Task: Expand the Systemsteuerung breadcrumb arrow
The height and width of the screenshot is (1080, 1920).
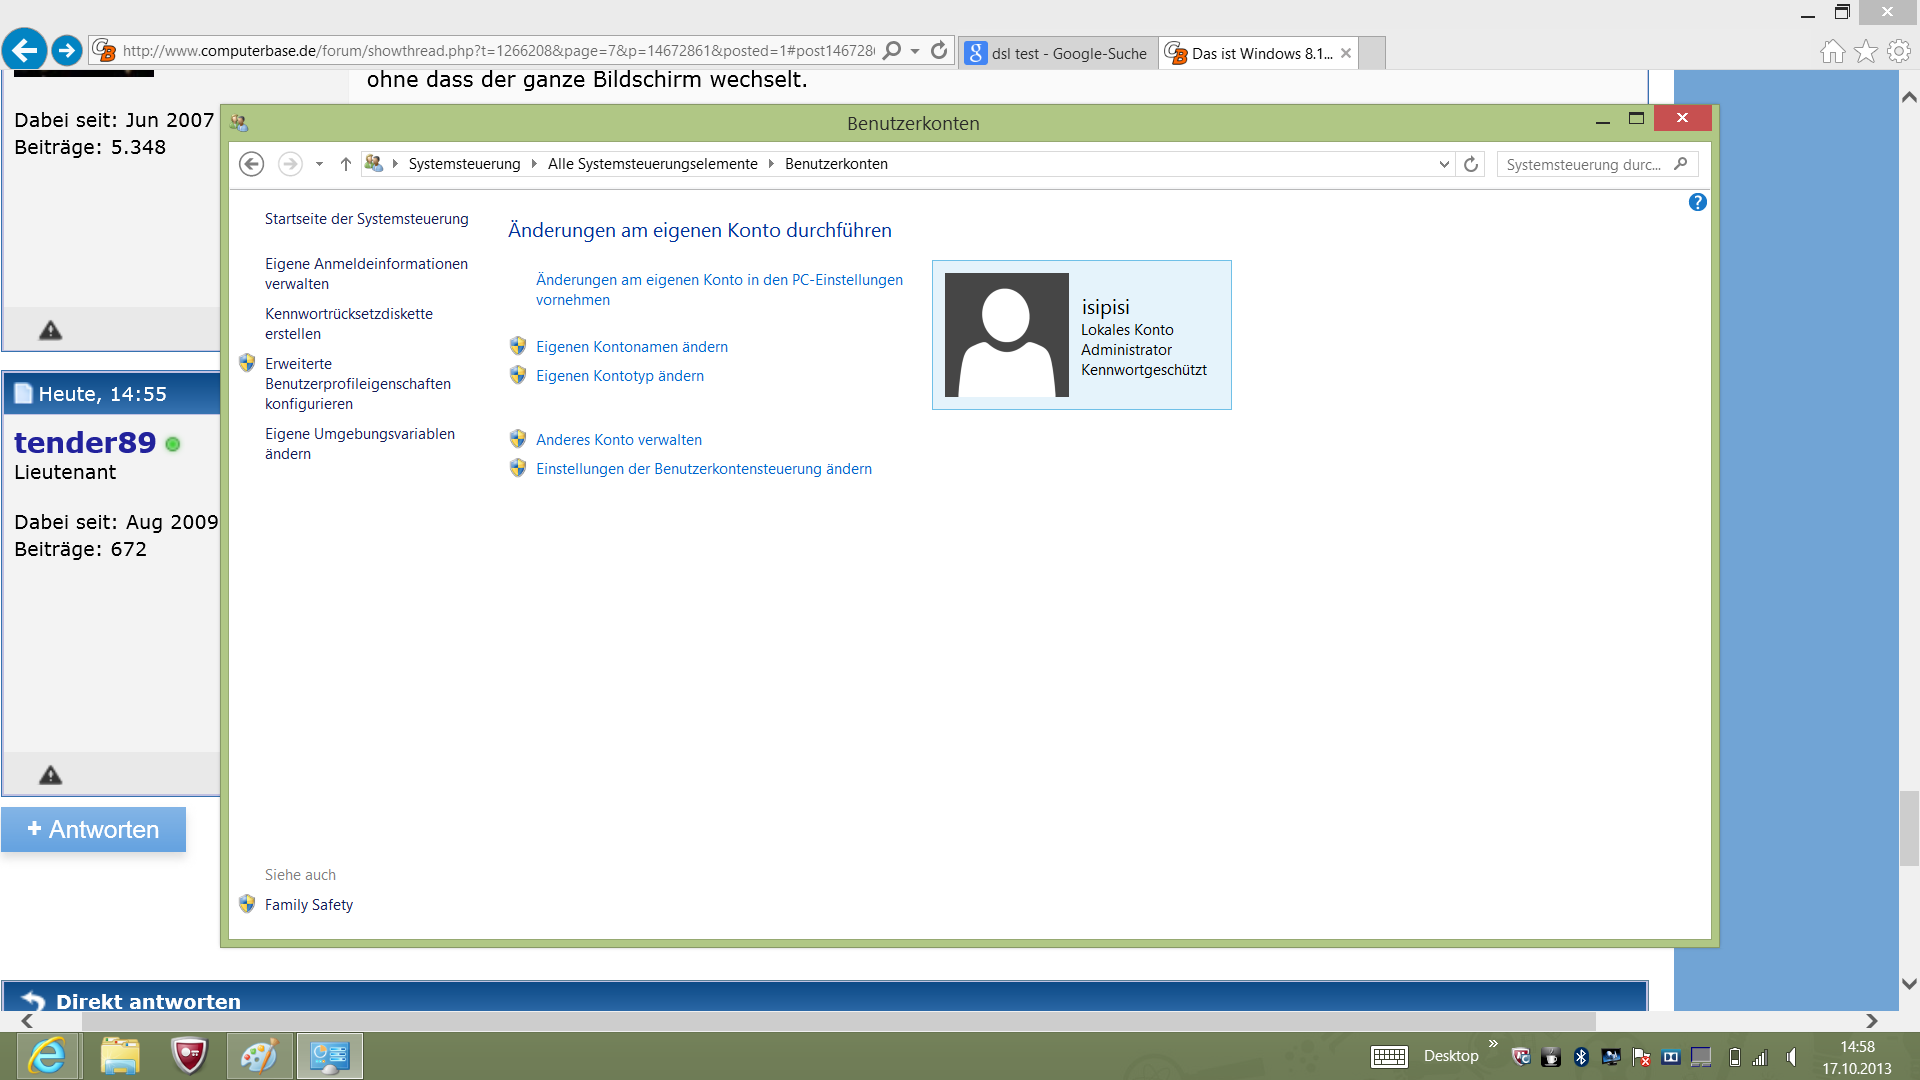Action: 534,164
